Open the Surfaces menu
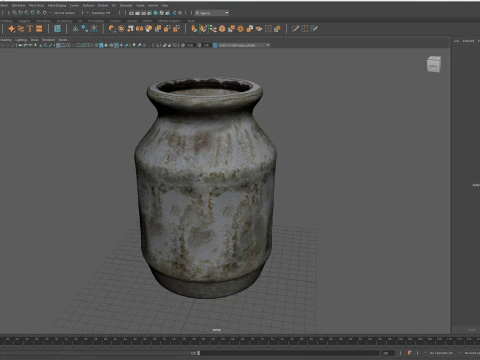 tap(88, 5)
